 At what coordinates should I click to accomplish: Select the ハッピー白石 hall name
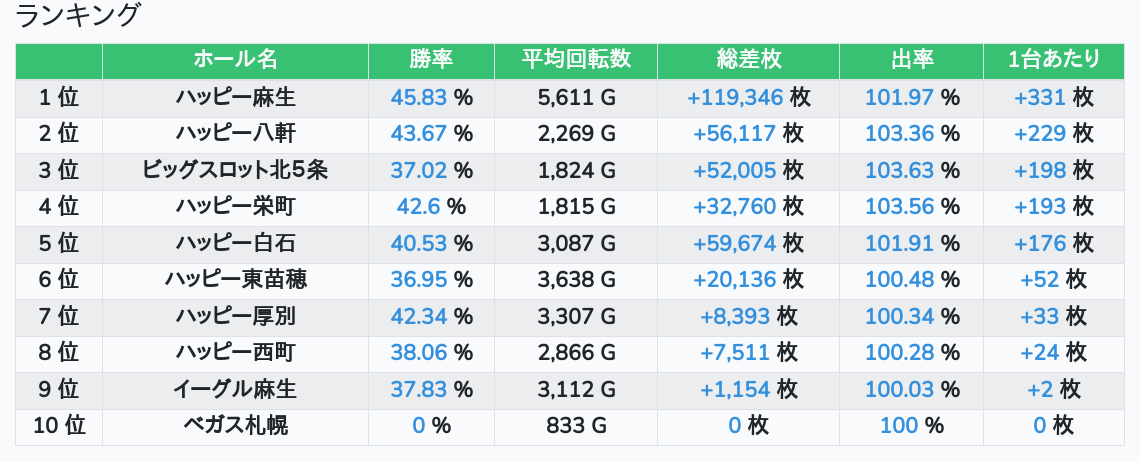235,243
